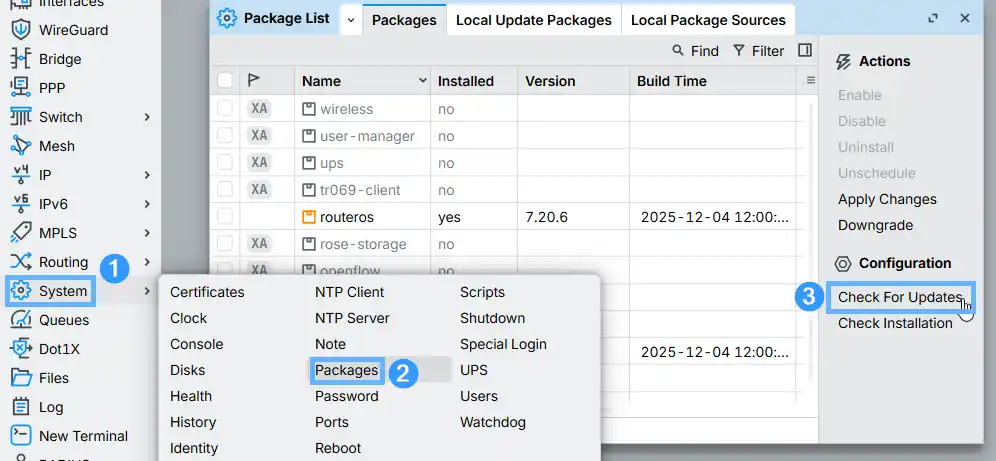Open the table columns menu icon

(811, 81)
